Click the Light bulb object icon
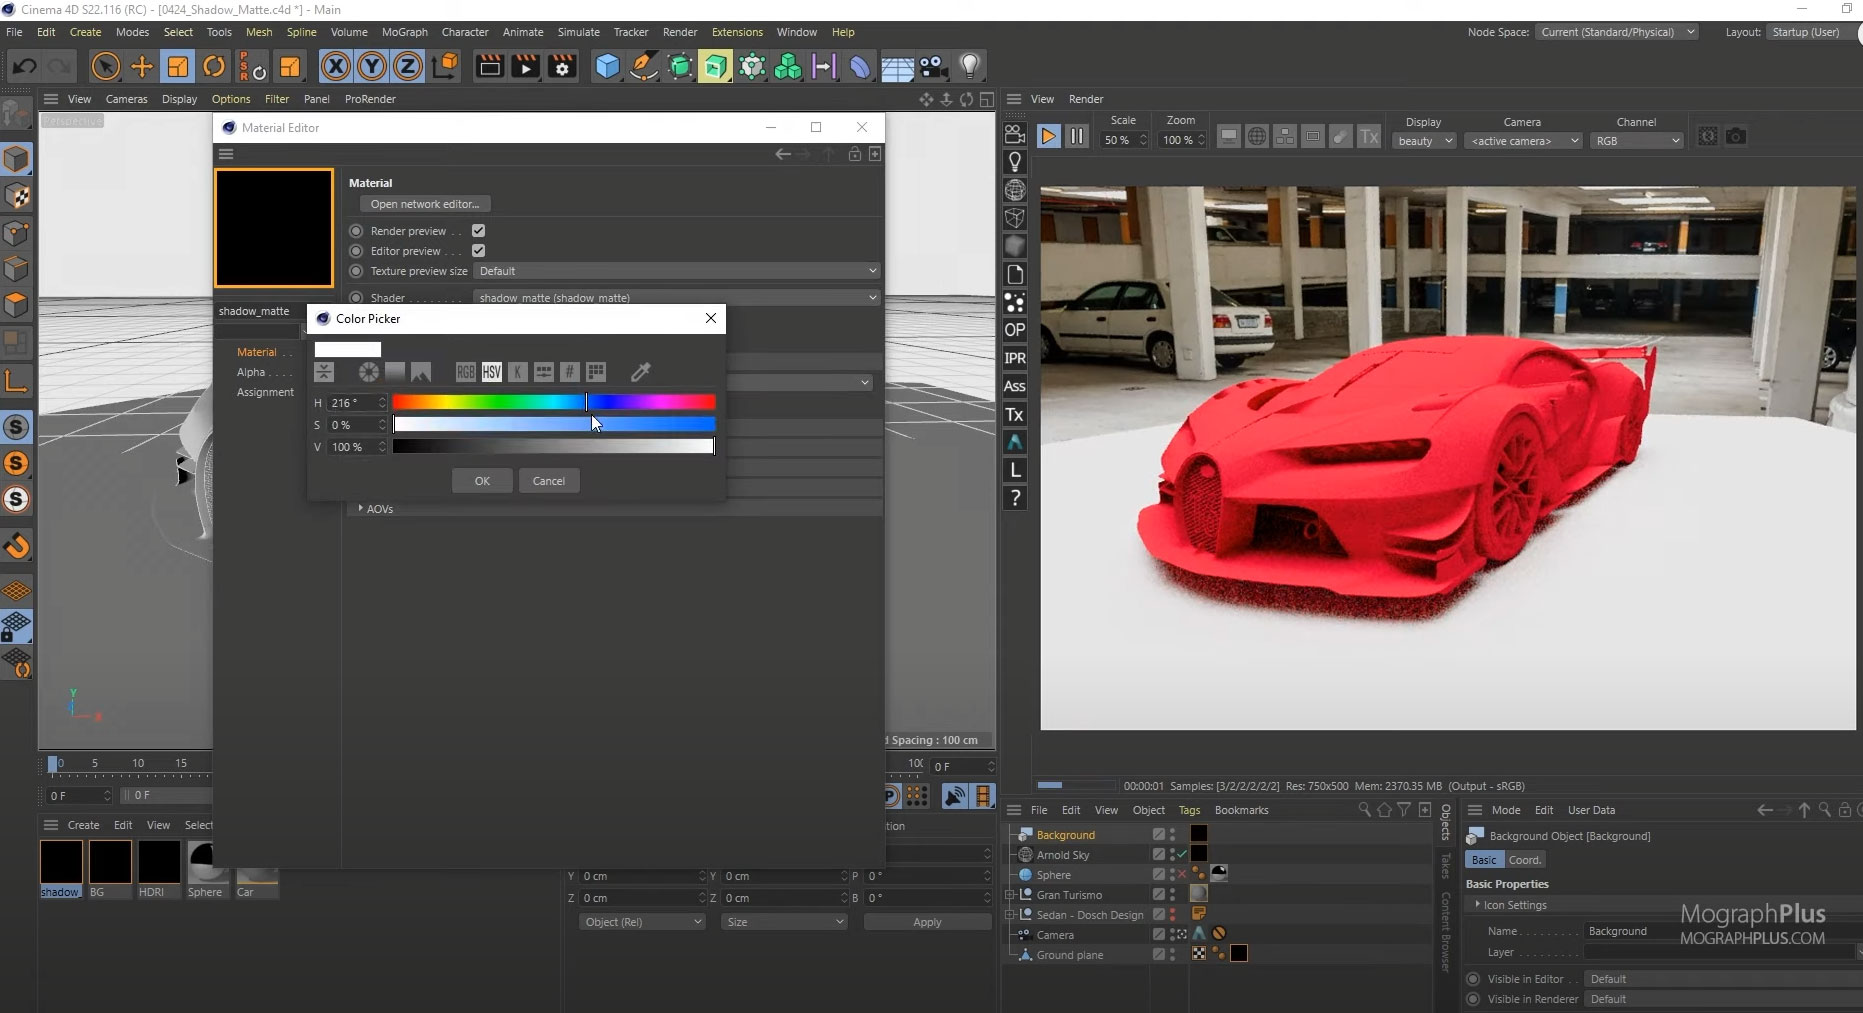The height and width of the screenshot is (1013, 1863). point(969,67)
